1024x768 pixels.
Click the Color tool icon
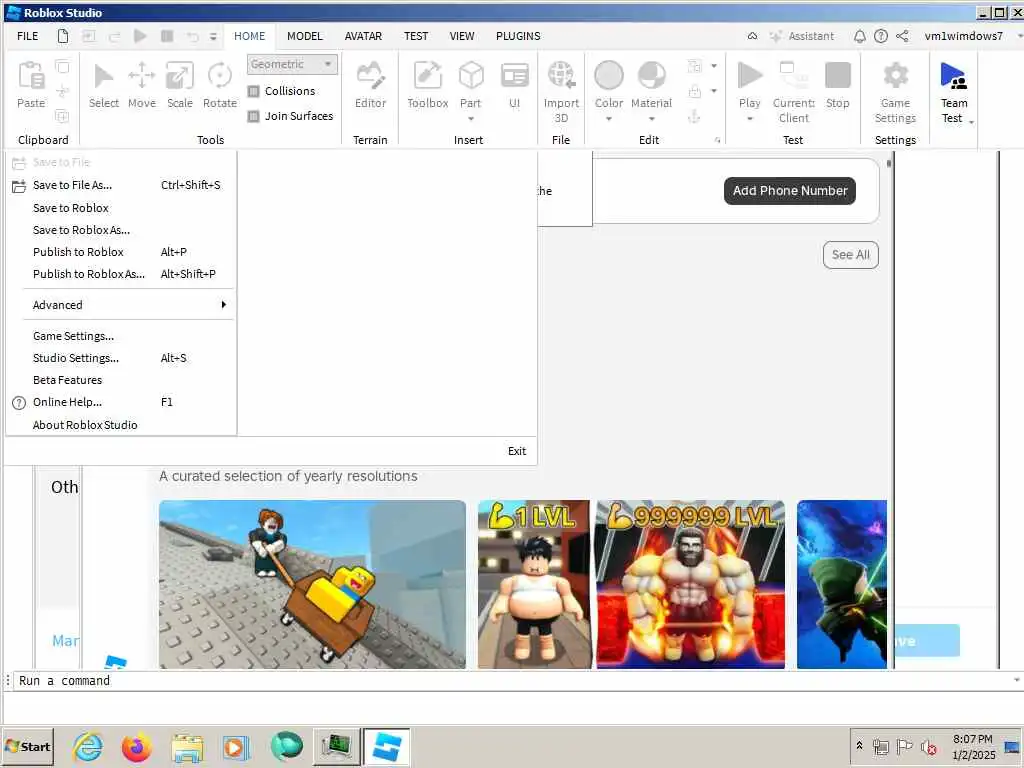point(609,76)
